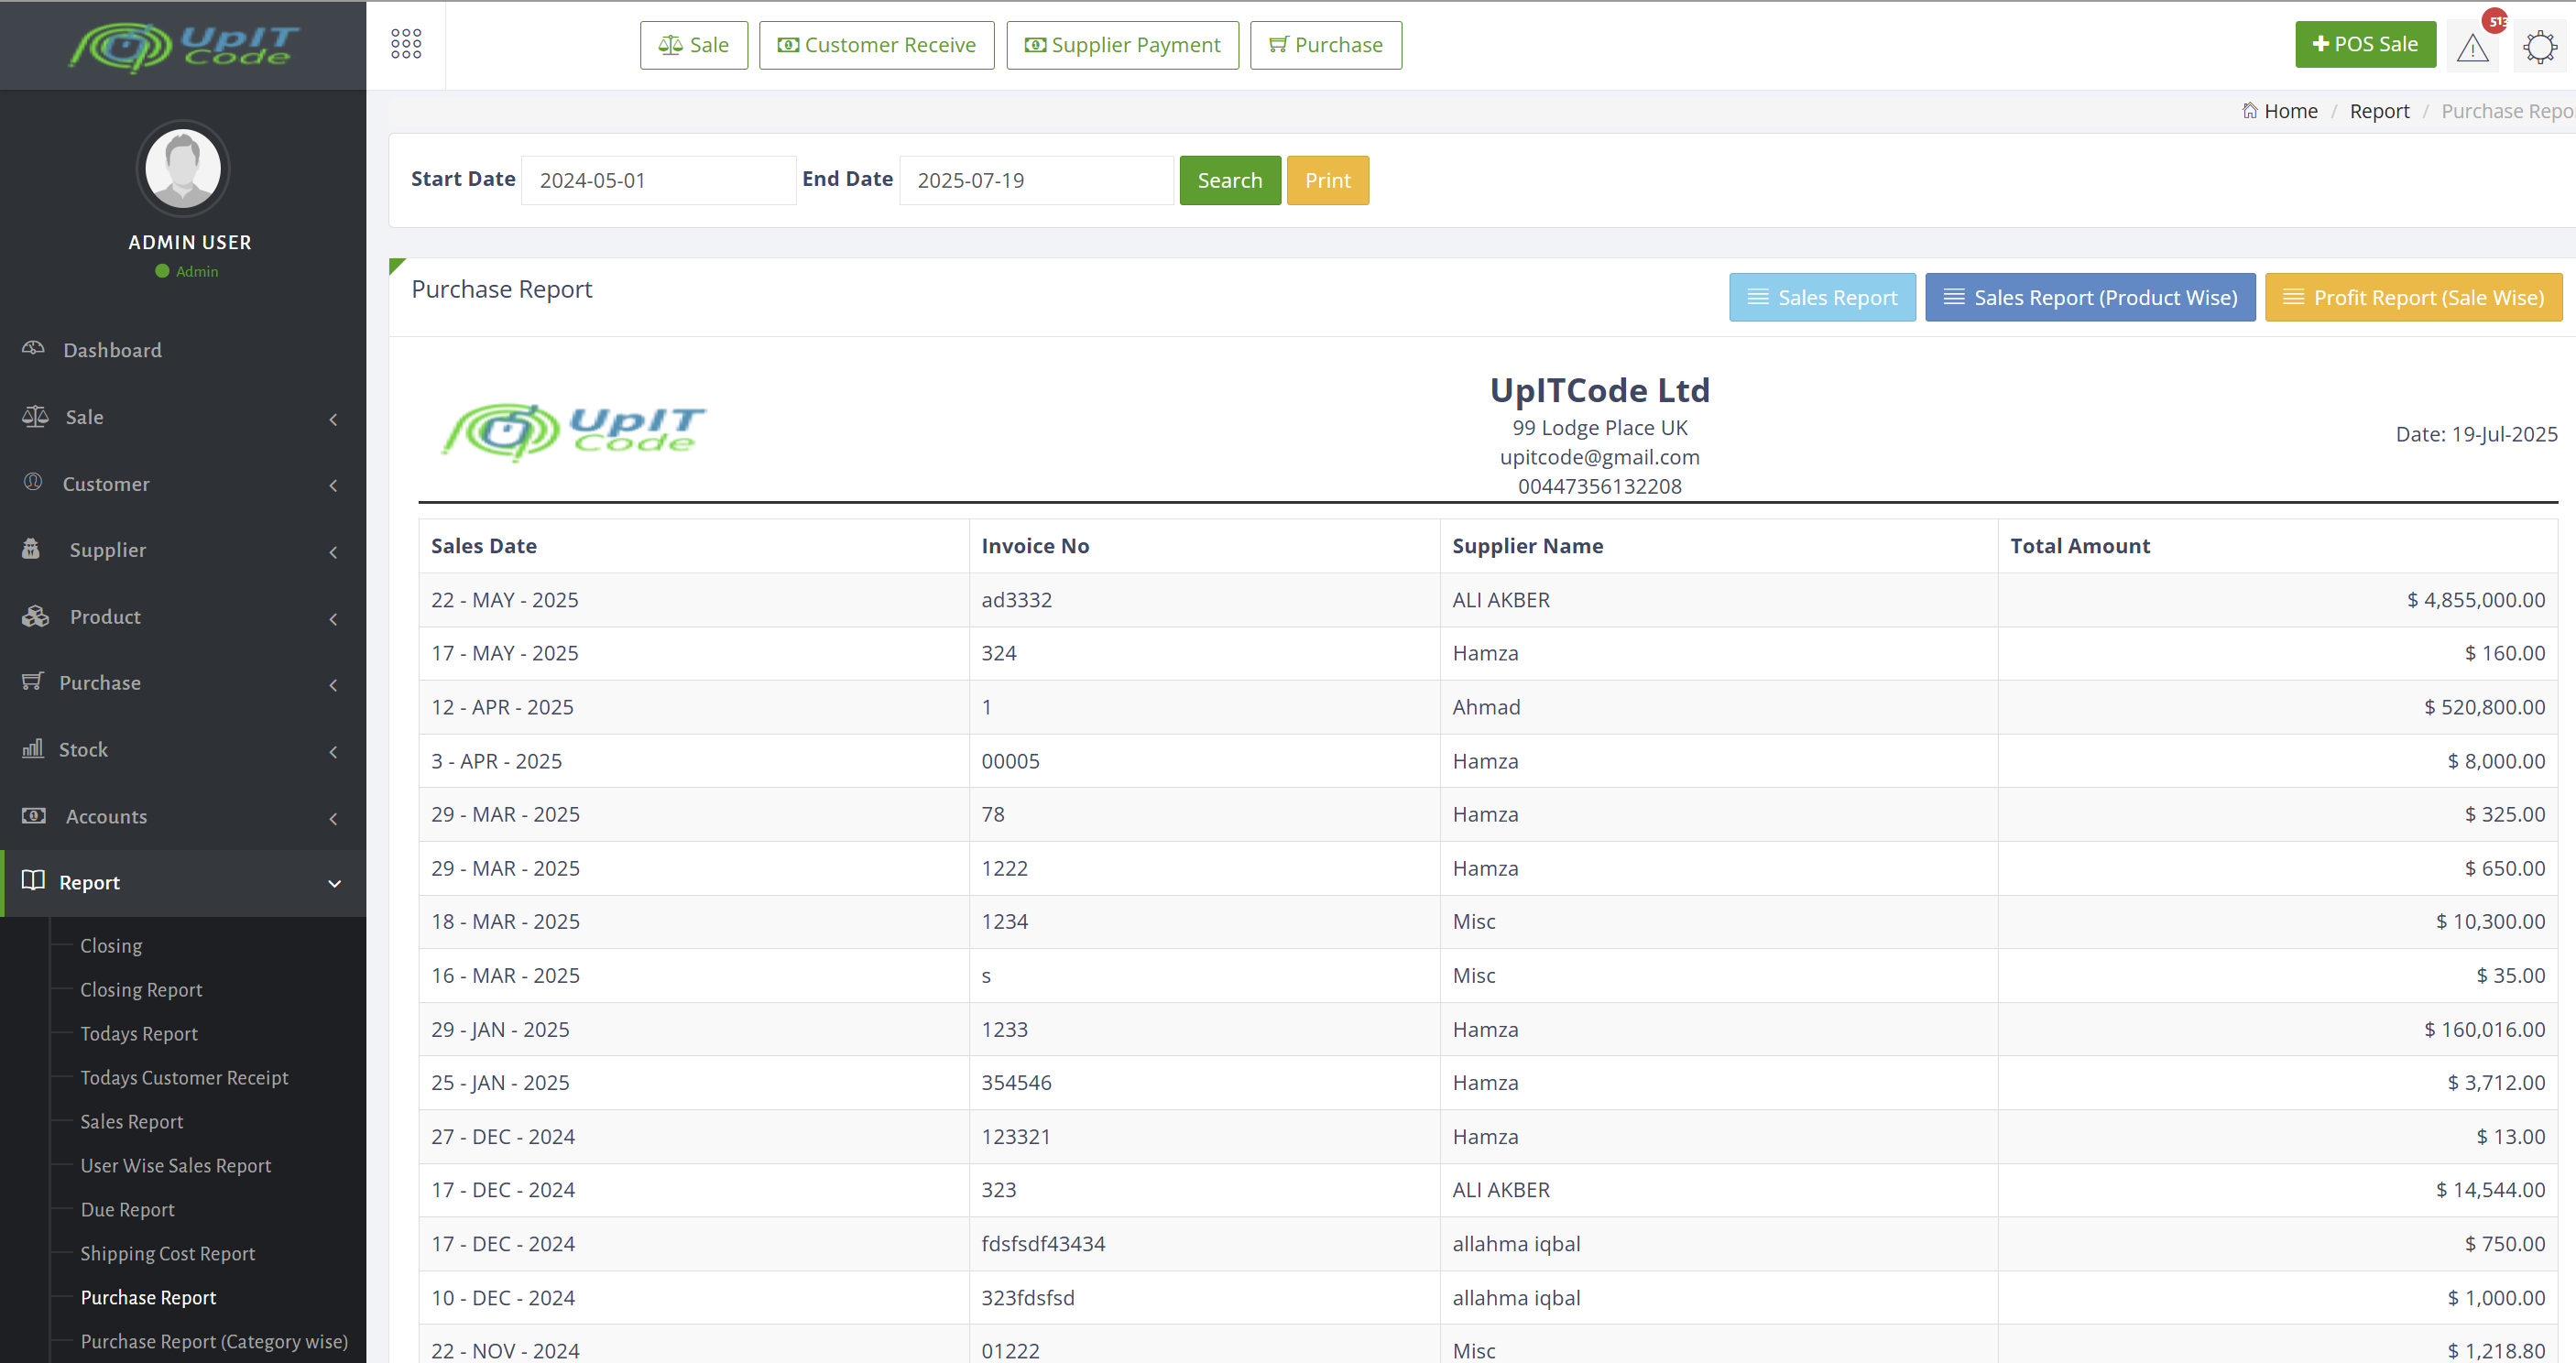Click the yellow Print button
Screen dimensions: 2576x1363
pyautogui.click(x=1327, y=180)
